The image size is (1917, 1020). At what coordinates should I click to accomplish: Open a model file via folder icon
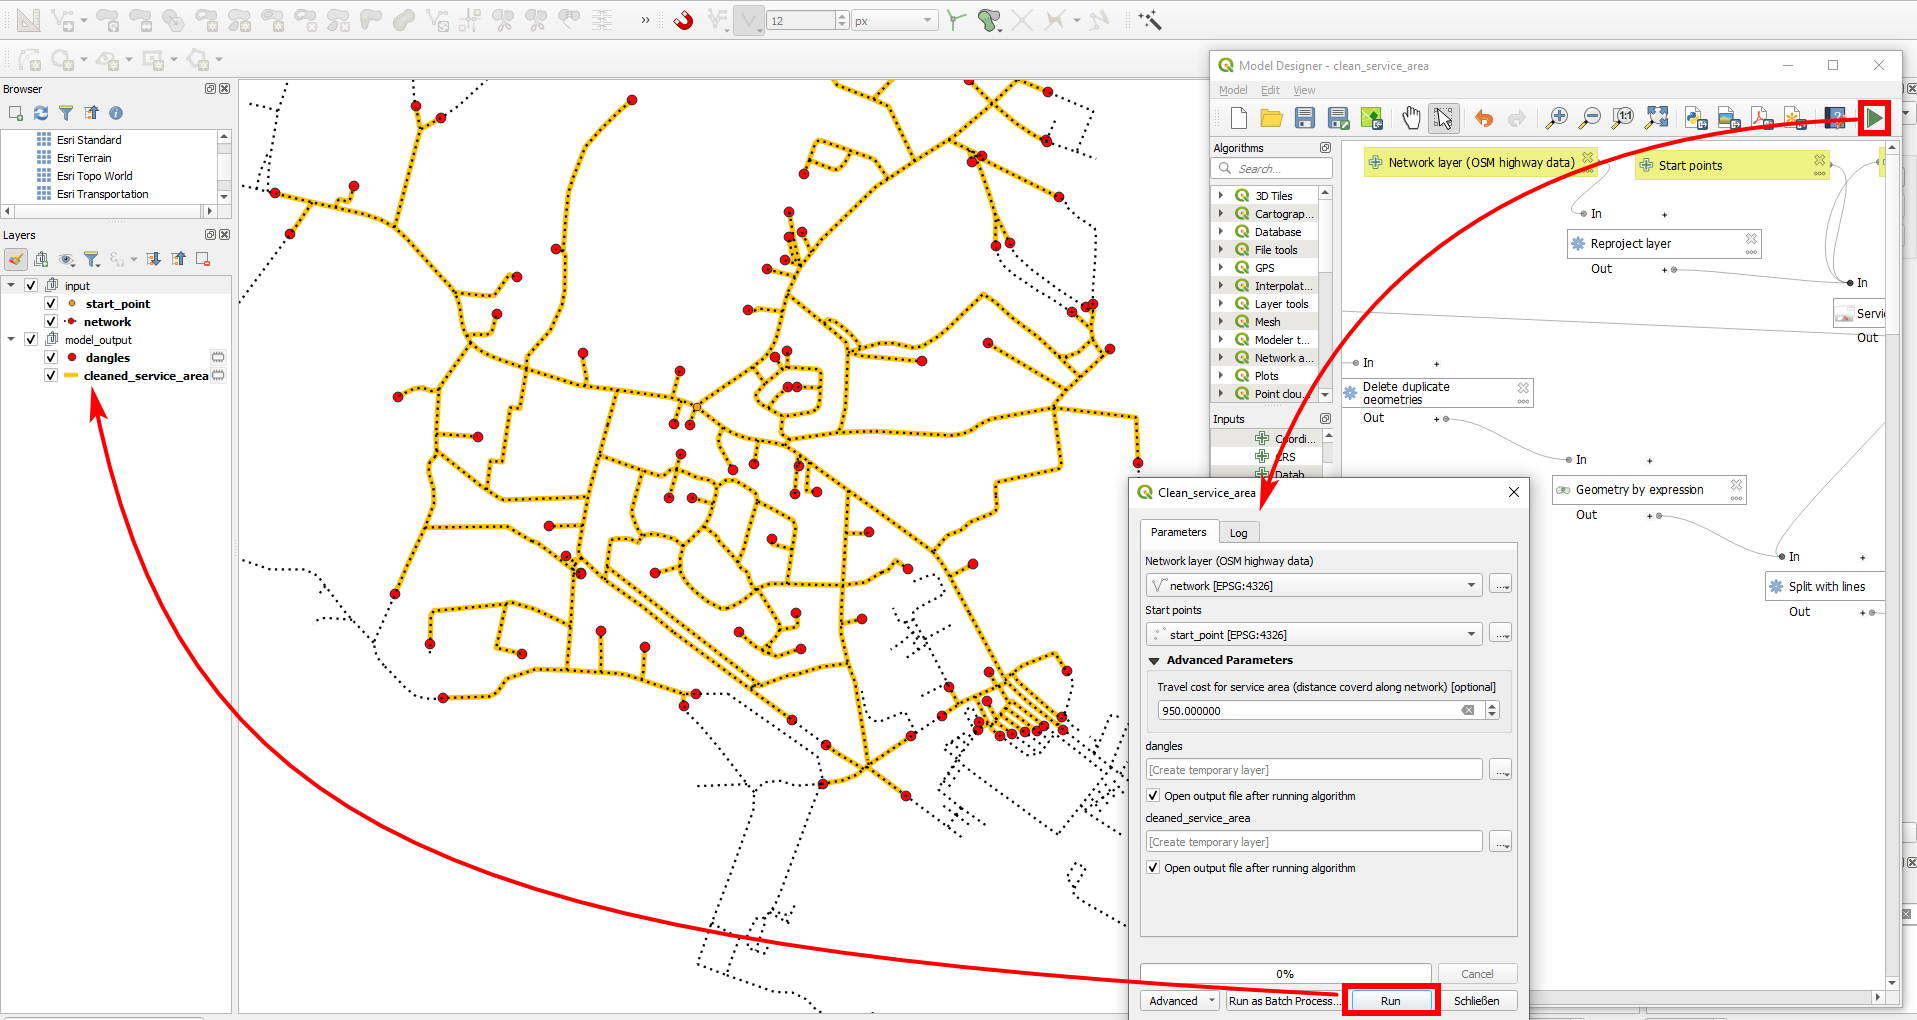[1271, 118]
